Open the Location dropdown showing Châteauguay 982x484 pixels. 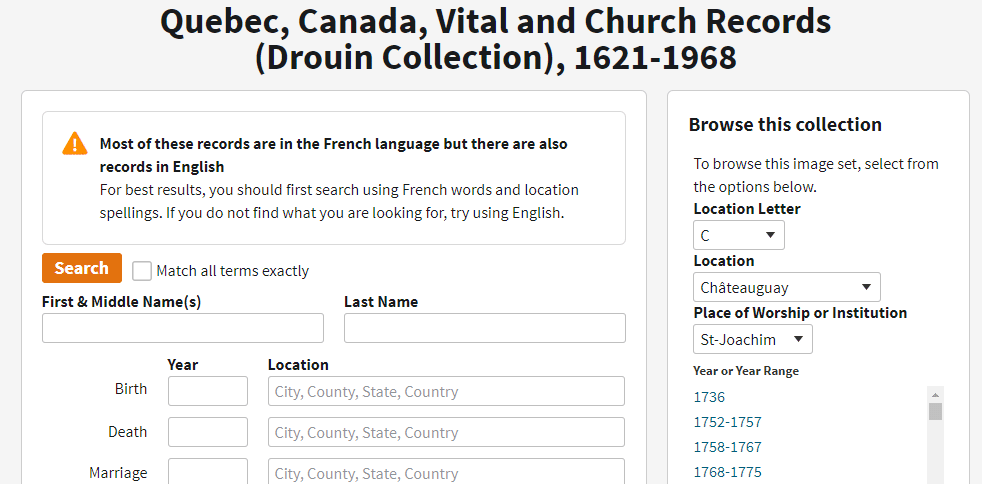coord(787,287)
